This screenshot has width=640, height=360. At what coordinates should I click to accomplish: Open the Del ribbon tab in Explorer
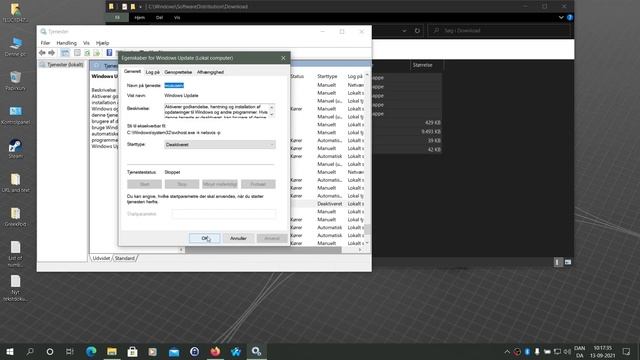[x=159, y=18]
